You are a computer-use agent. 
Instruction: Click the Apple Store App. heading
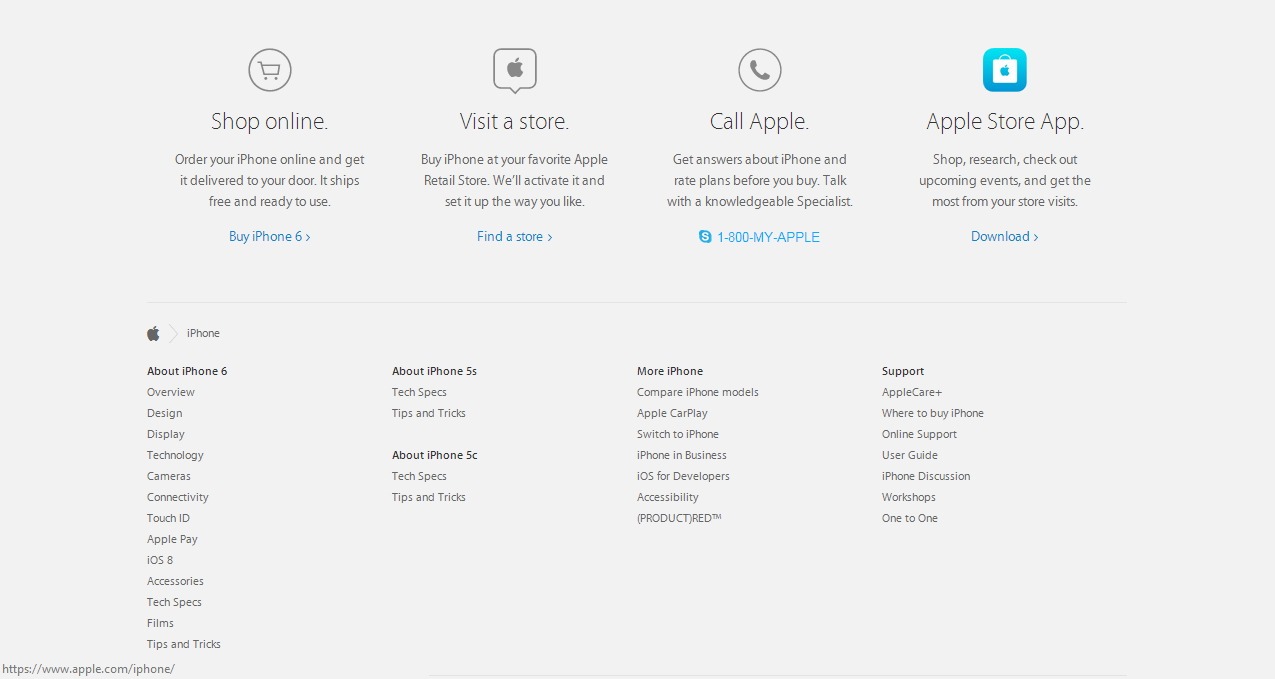tap(1005, 122)
